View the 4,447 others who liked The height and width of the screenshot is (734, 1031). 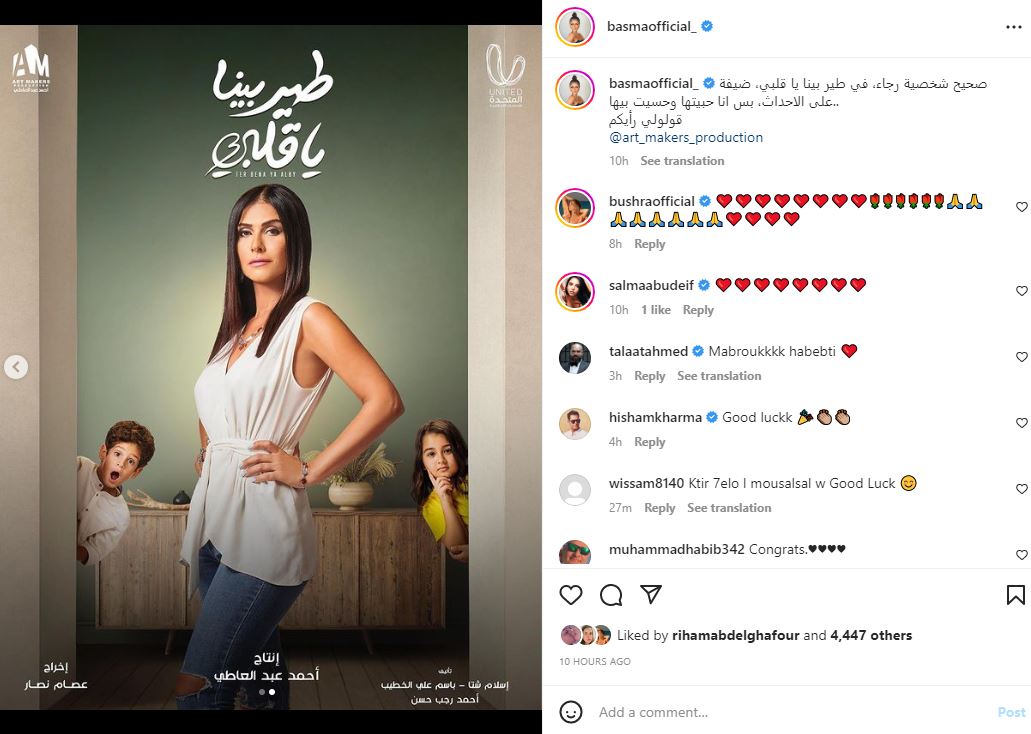click(x=871, y=635)
